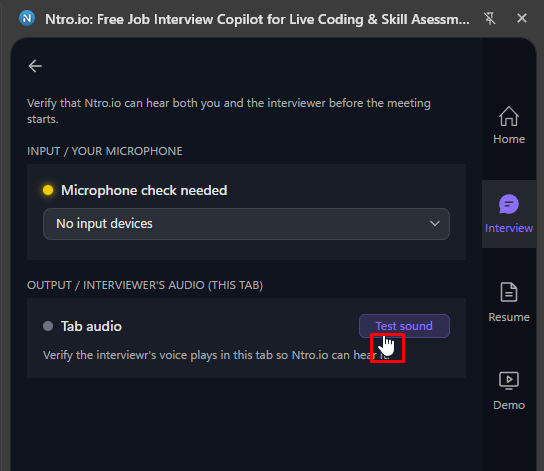The width and height of the screenshot is (544, 471).
Task: Click the Demo label in sidebar
Action: (509, 405)
